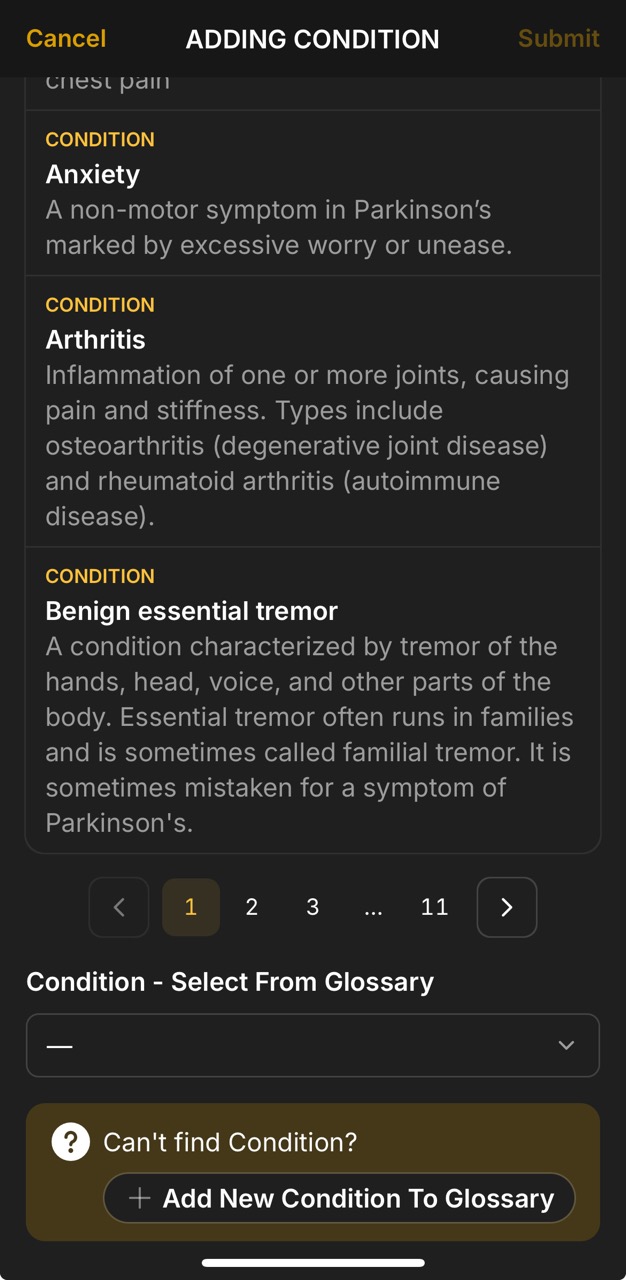Click the Can't find Condition banner

(x=313, y=1141)
